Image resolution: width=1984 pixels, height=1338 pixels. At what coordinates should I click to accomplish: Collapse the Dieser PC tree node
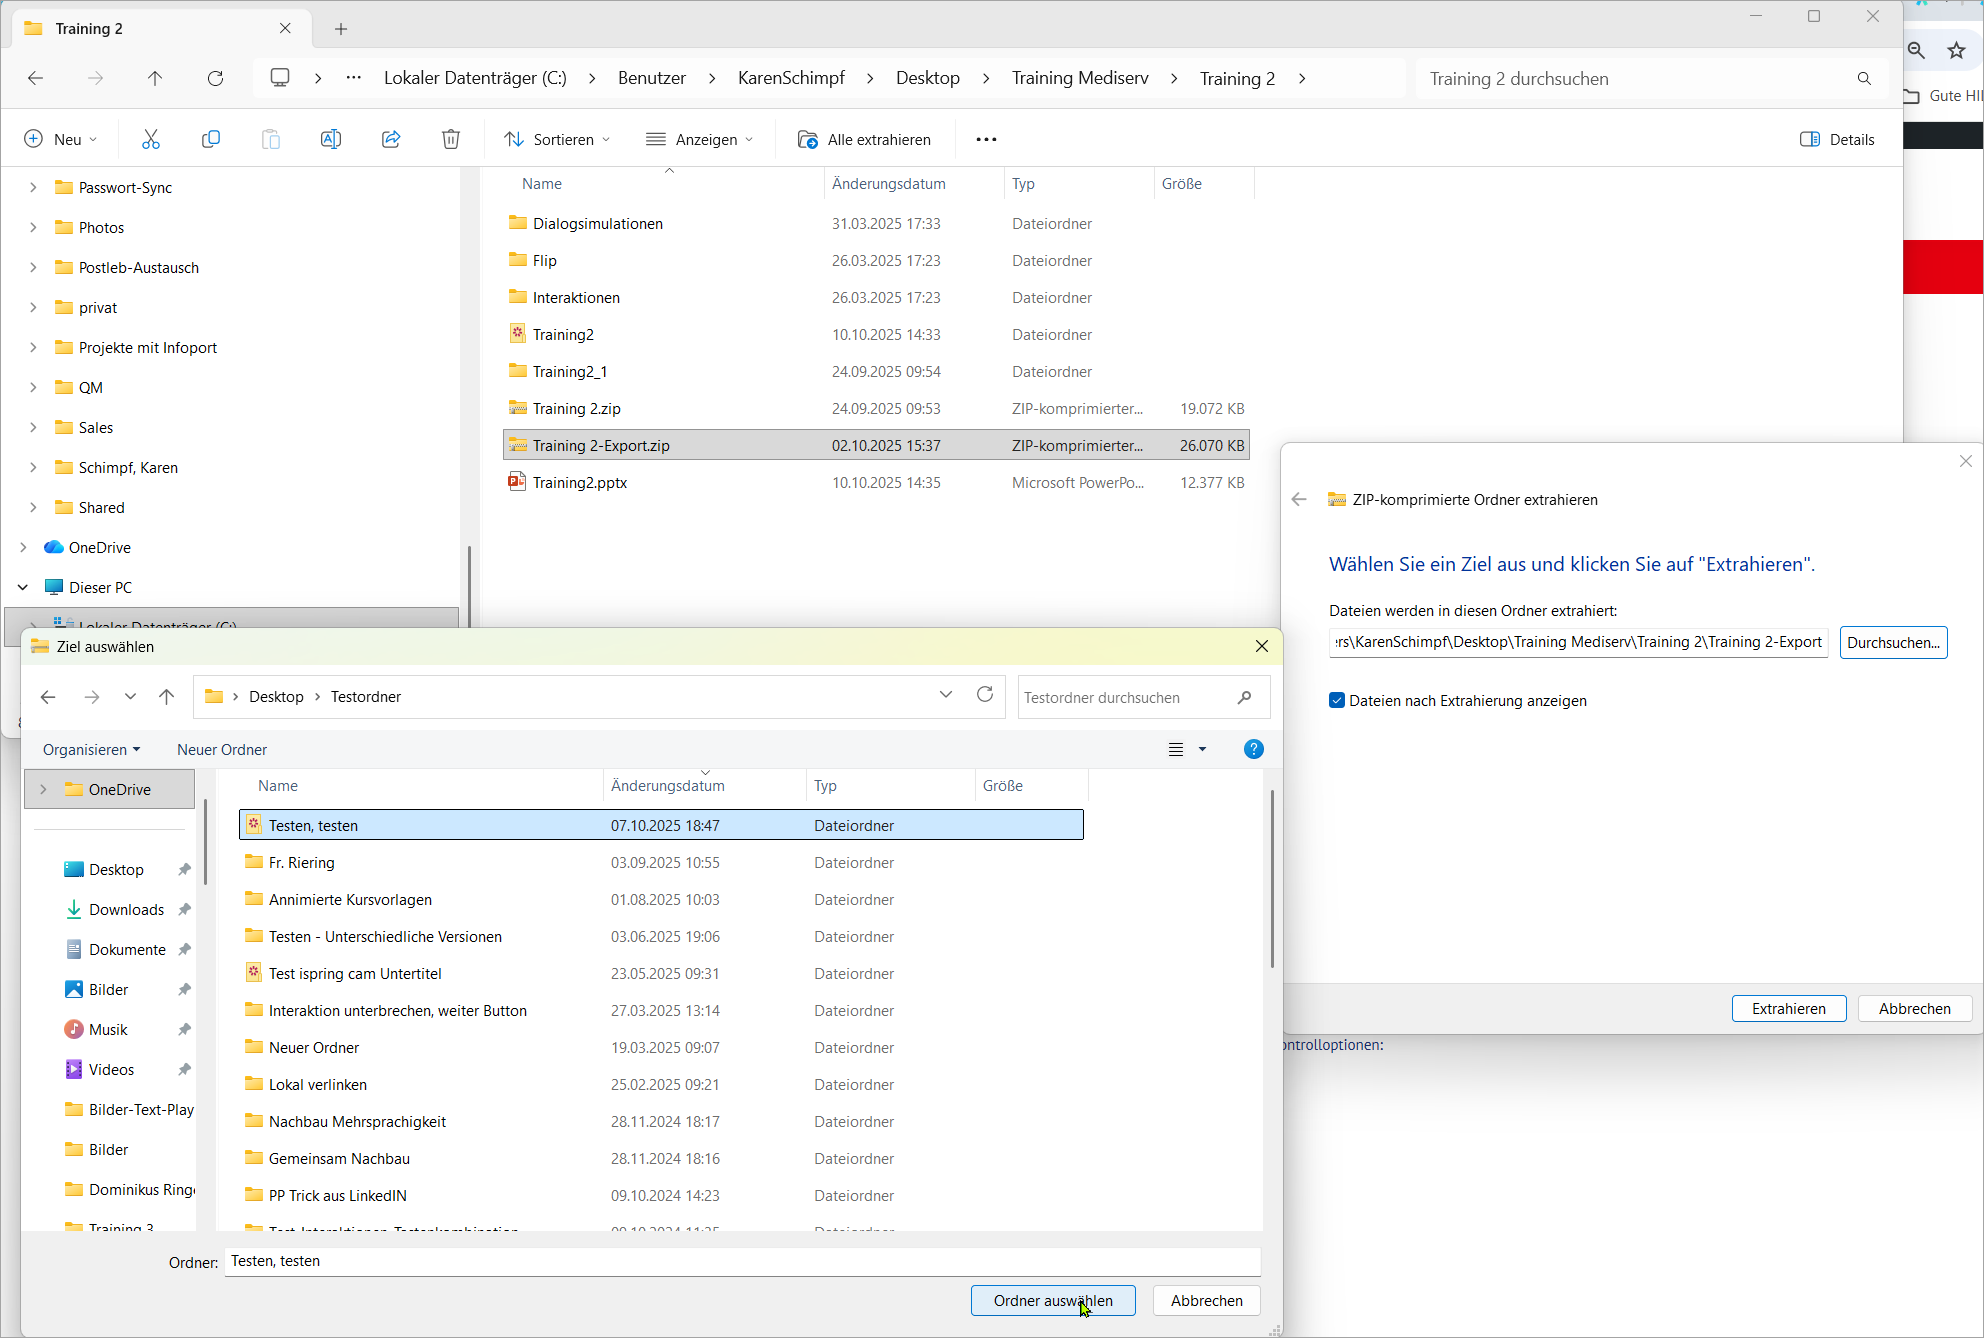tap(23, 587)
